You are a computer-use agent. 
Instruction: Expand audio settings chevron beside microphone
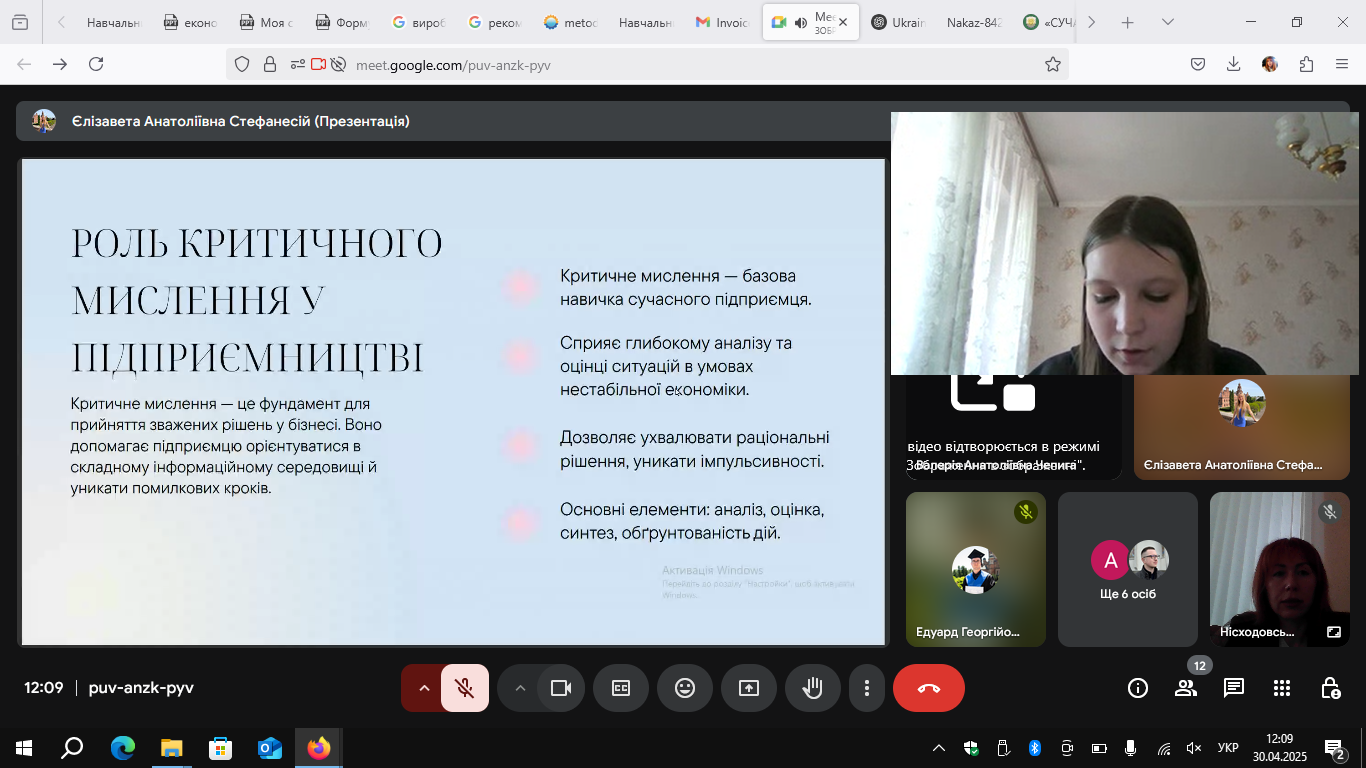(423, 688)
